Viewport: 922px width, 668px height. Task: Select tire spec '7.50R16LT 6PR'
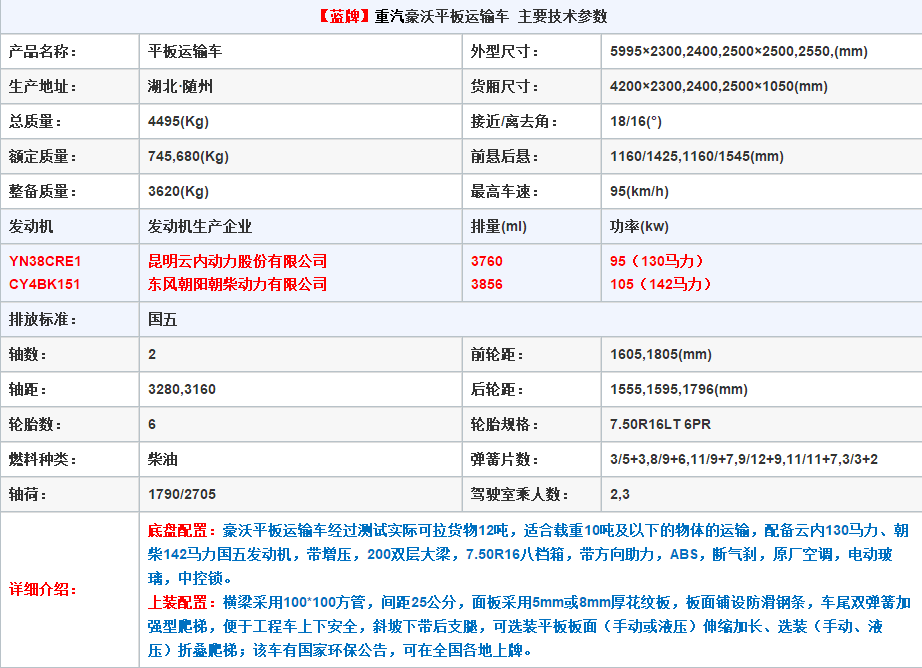tap(660, 425)
